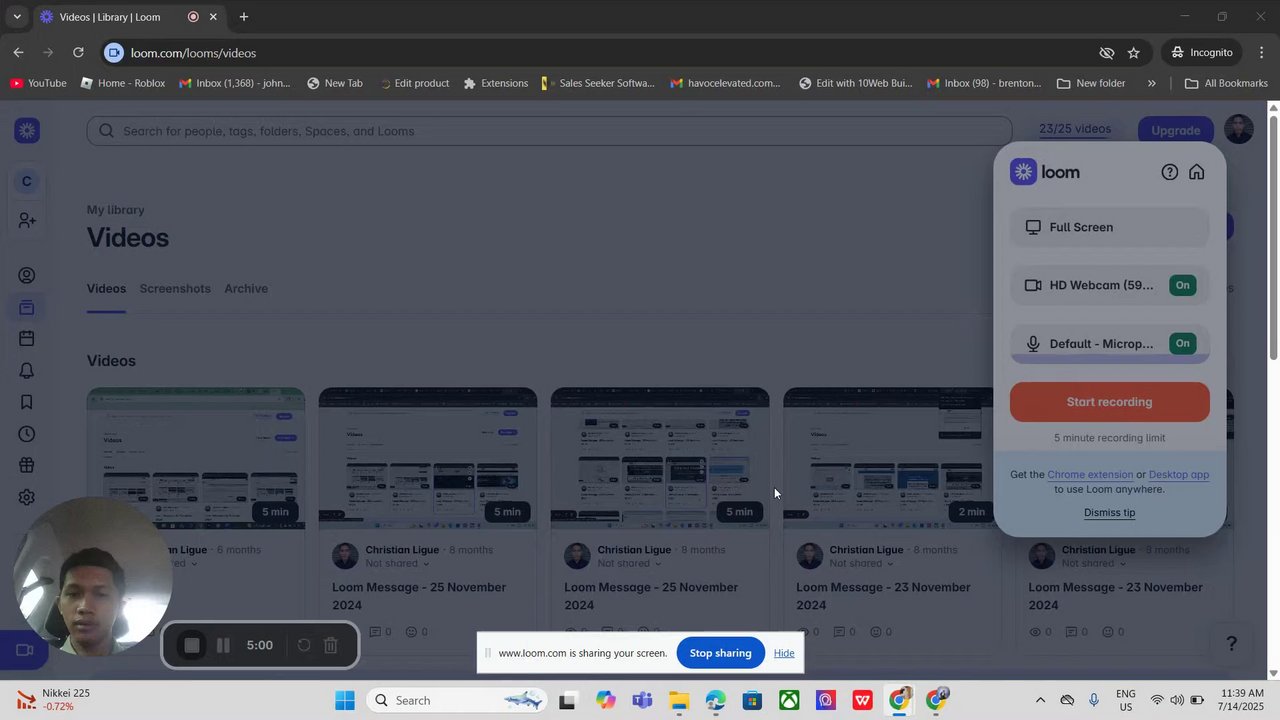Bookmark this page with the star icon
1280x720 pixels.
[1134, 53]
